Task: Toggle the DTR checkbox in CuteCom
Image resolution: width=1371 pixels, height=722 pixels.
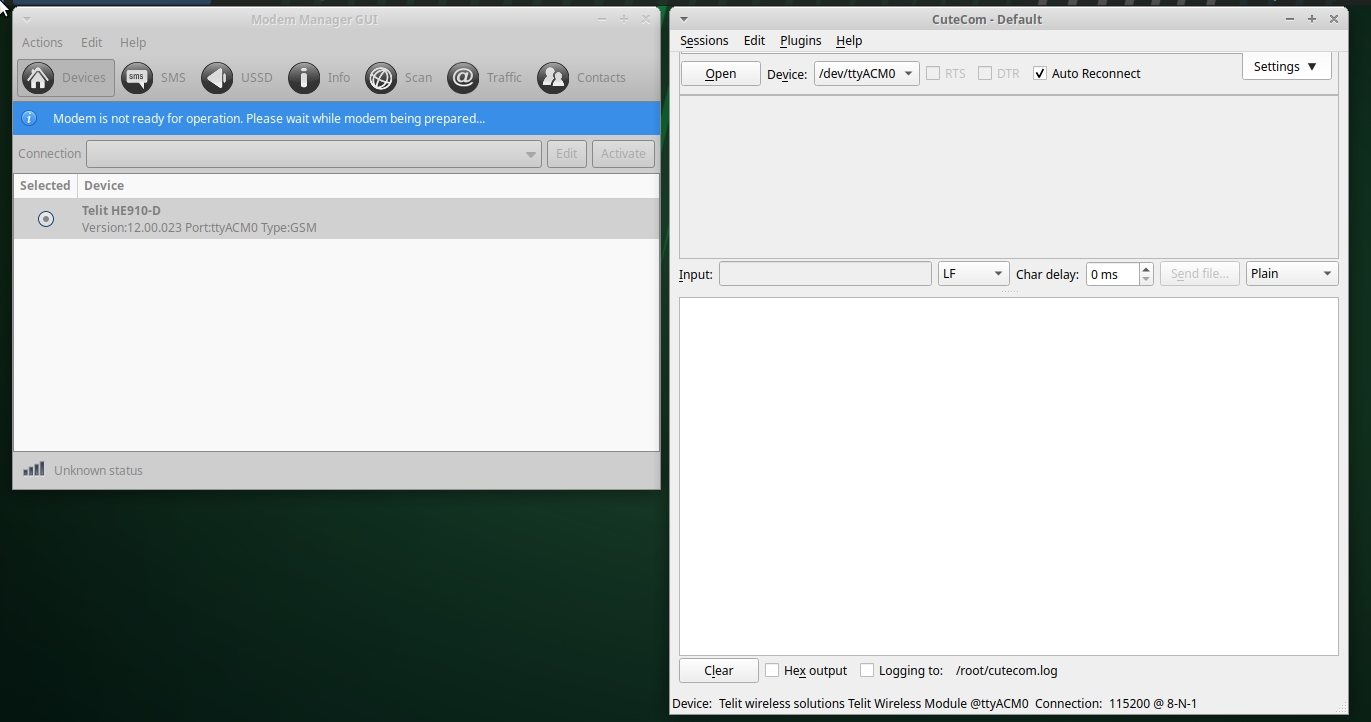Action: click(x=985, y=73)
